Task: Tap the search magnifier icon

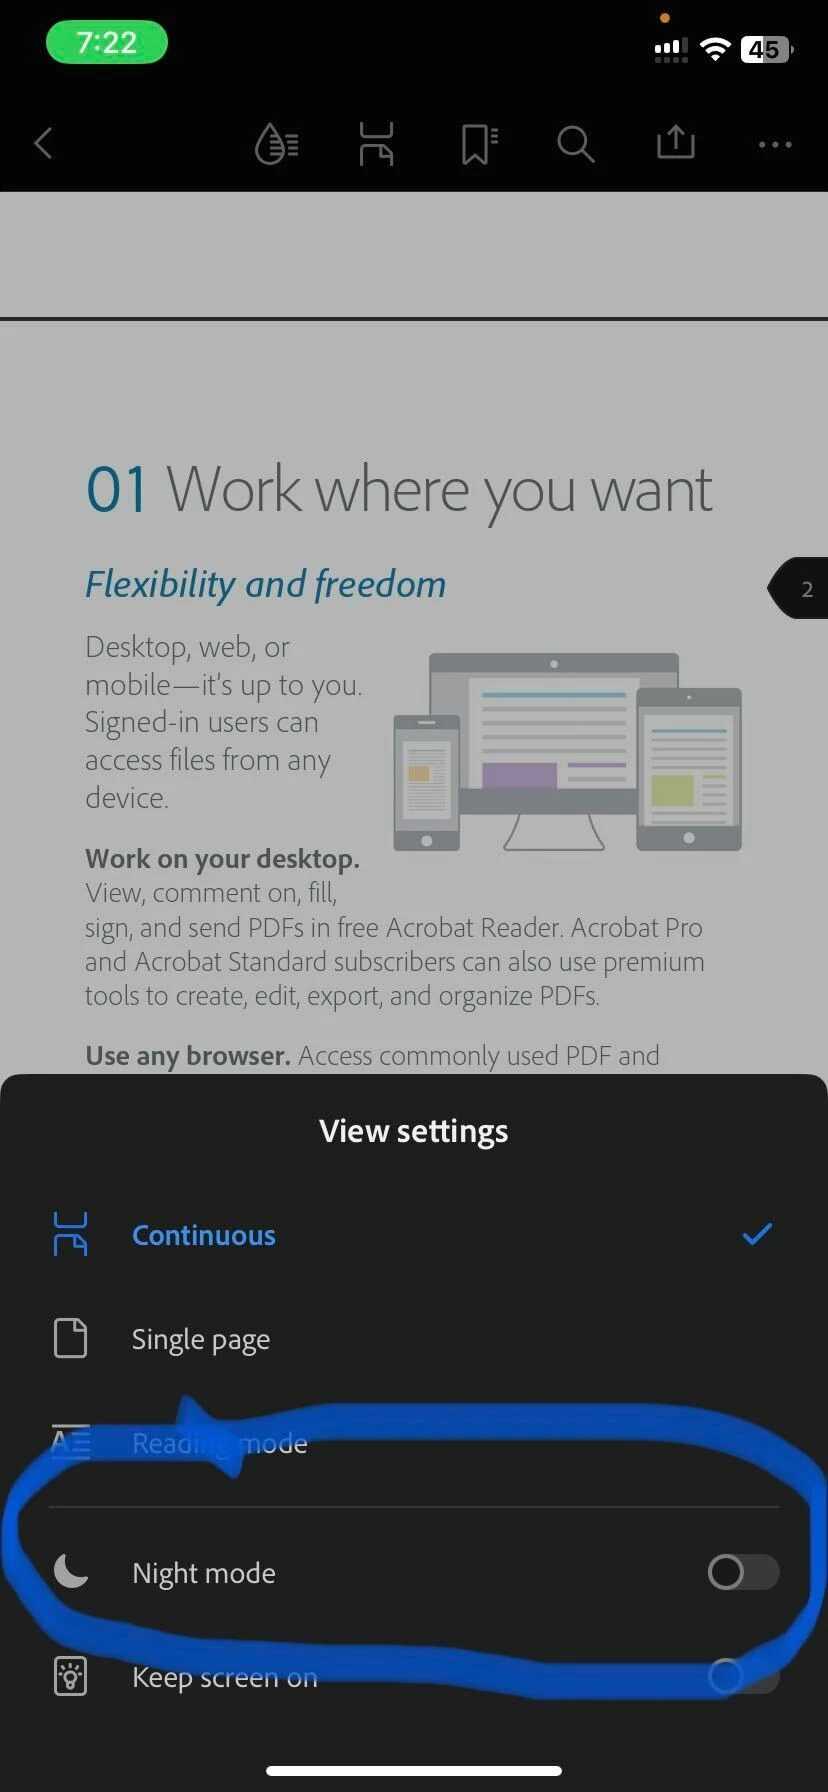Action: point(575,144)
